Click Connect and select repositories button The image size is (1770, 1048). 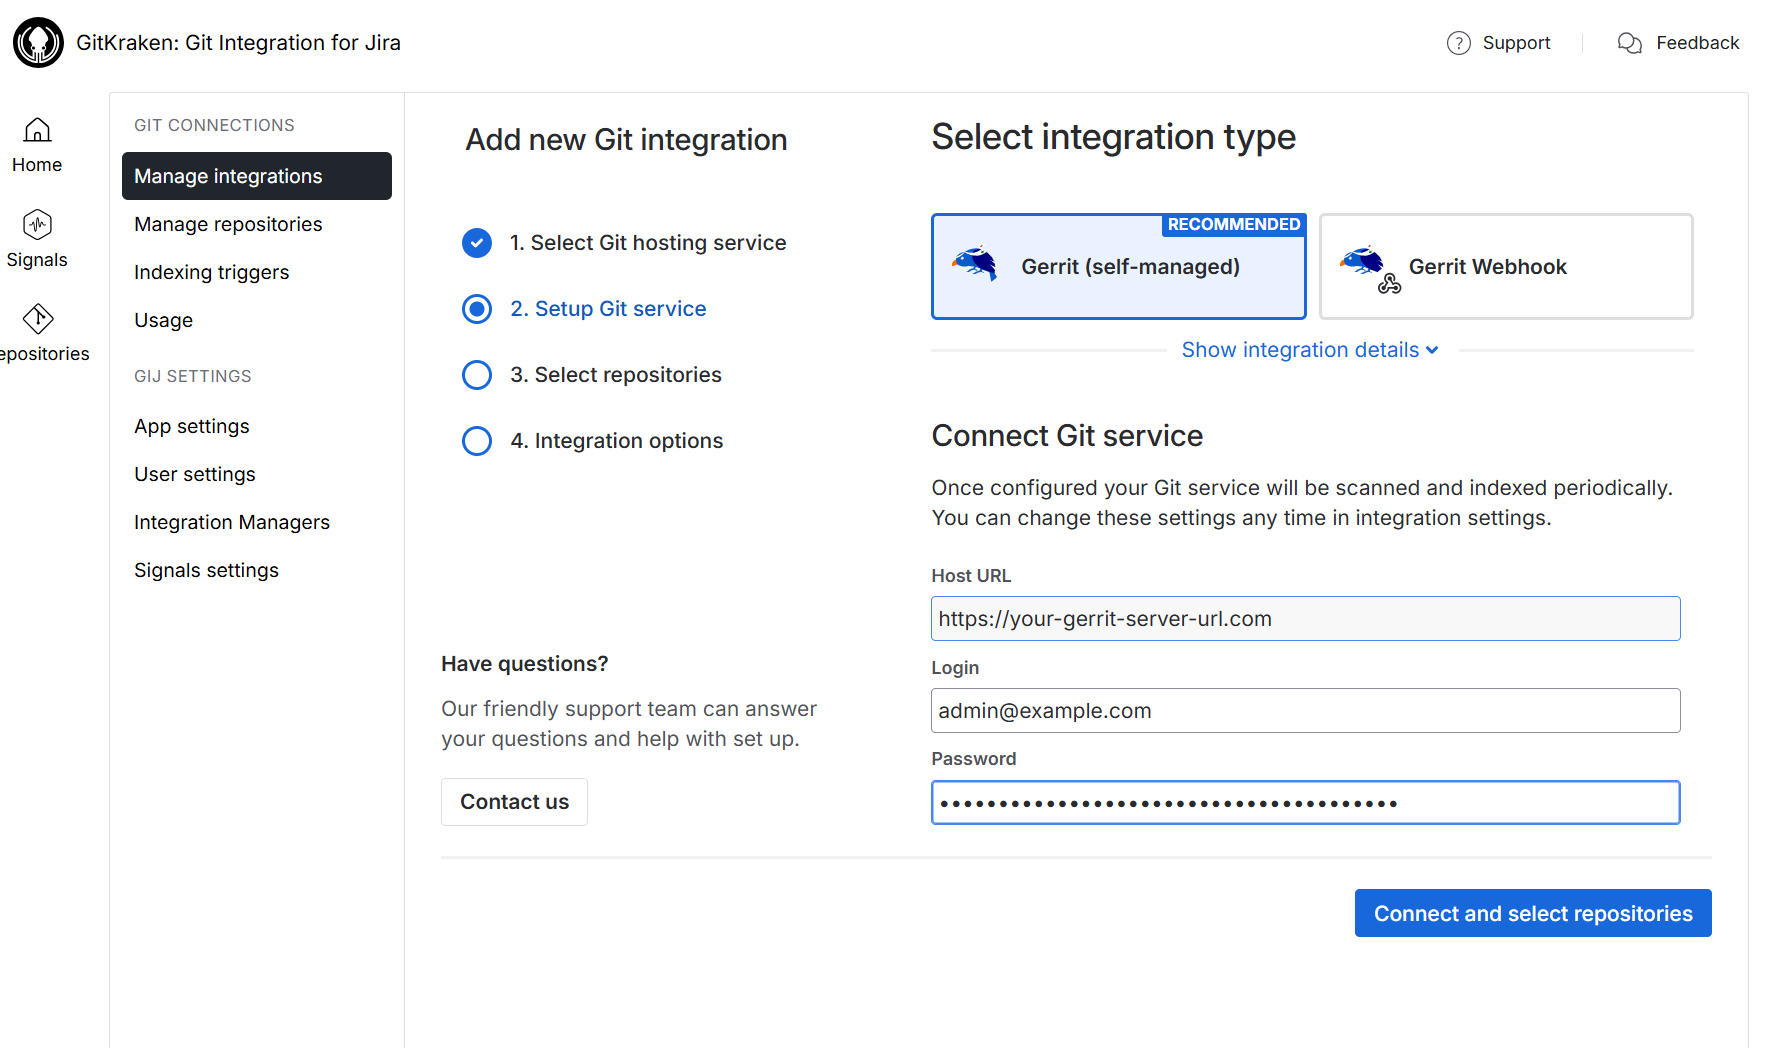(x=1532, y=913)
